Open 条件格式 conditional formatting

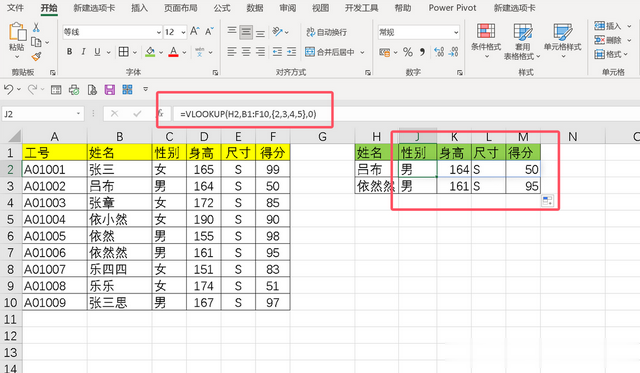(x=486, y=40)
